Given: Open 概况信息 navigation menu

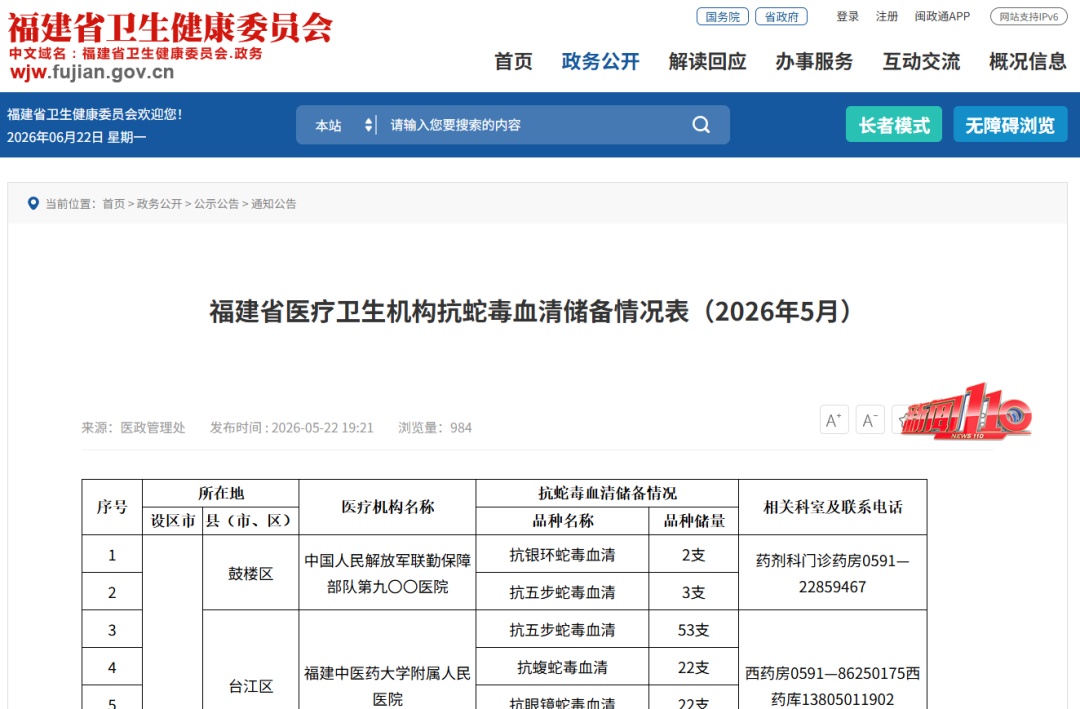Looking at the screenshot, I should 1028,61.
